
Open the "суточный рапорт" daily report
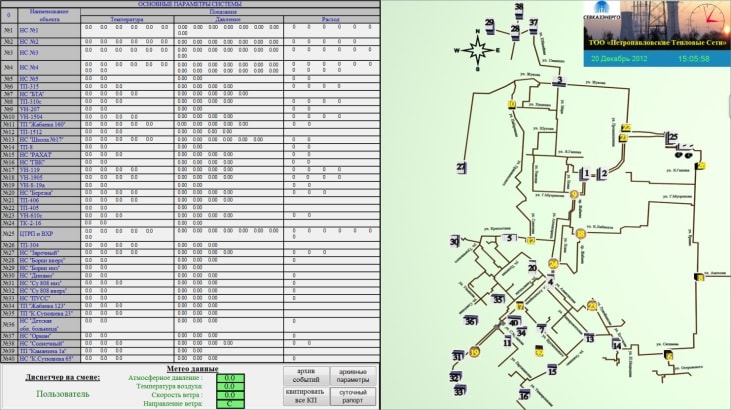(351, 395)
